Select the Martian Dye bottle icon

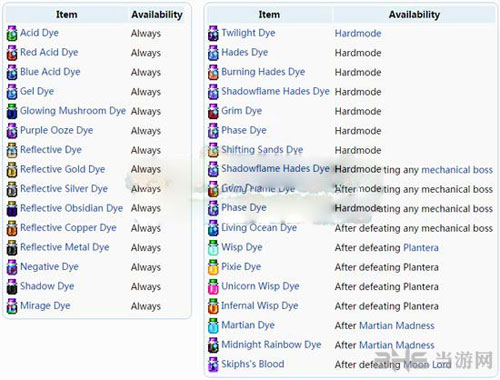[213, 325]
